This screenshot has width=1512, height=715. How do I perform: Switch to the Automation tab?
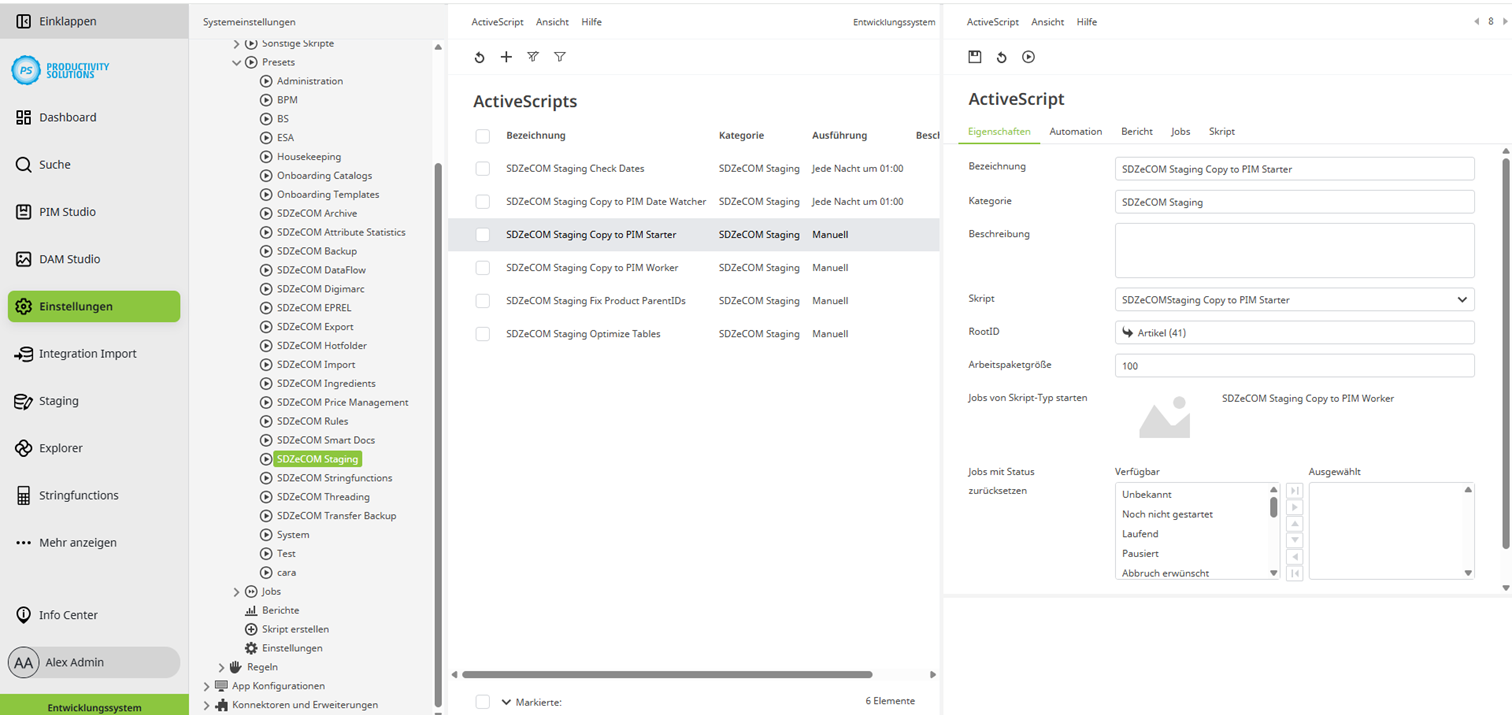point(1075,131)
